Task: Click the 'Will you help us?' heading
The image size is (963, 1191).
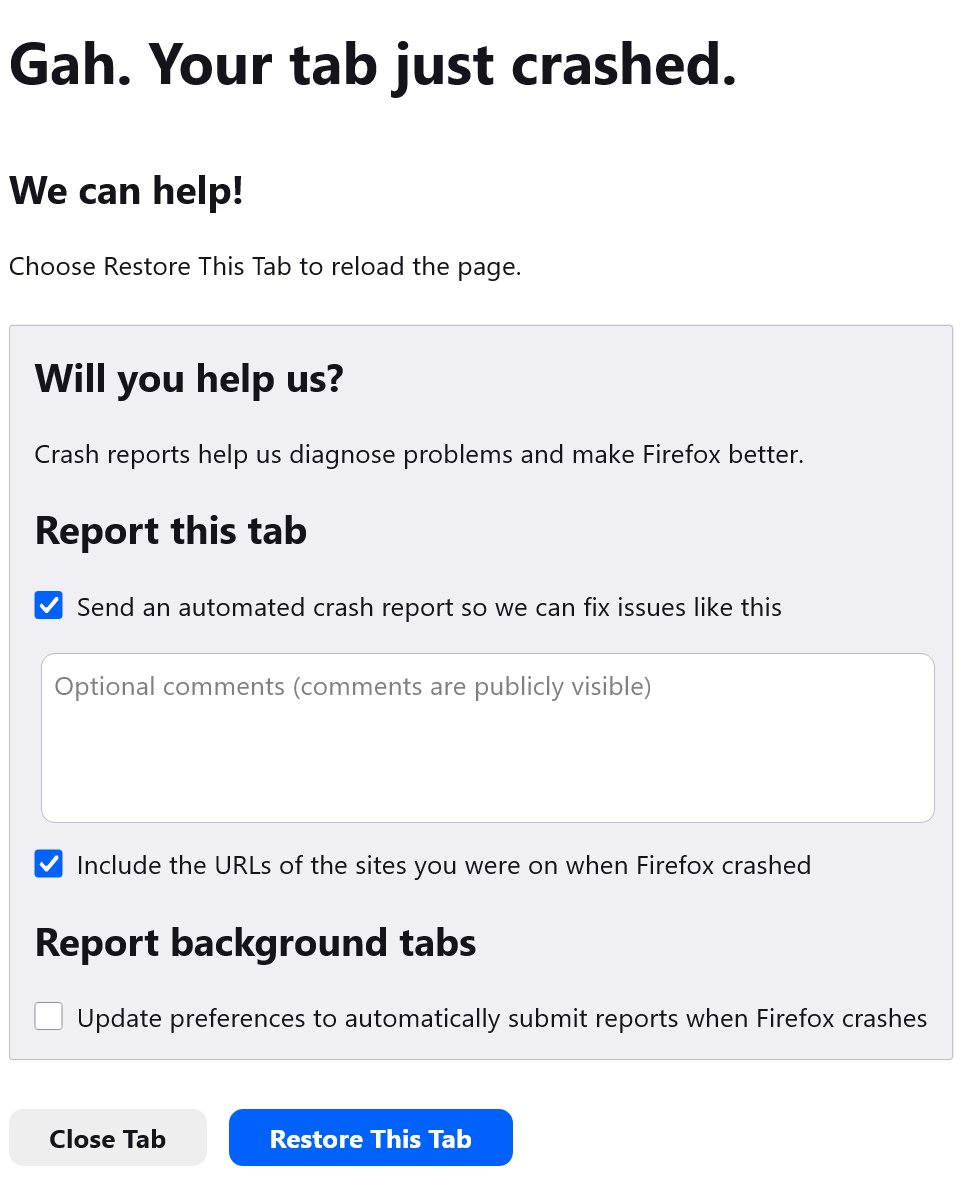Action: pos(189,379)
